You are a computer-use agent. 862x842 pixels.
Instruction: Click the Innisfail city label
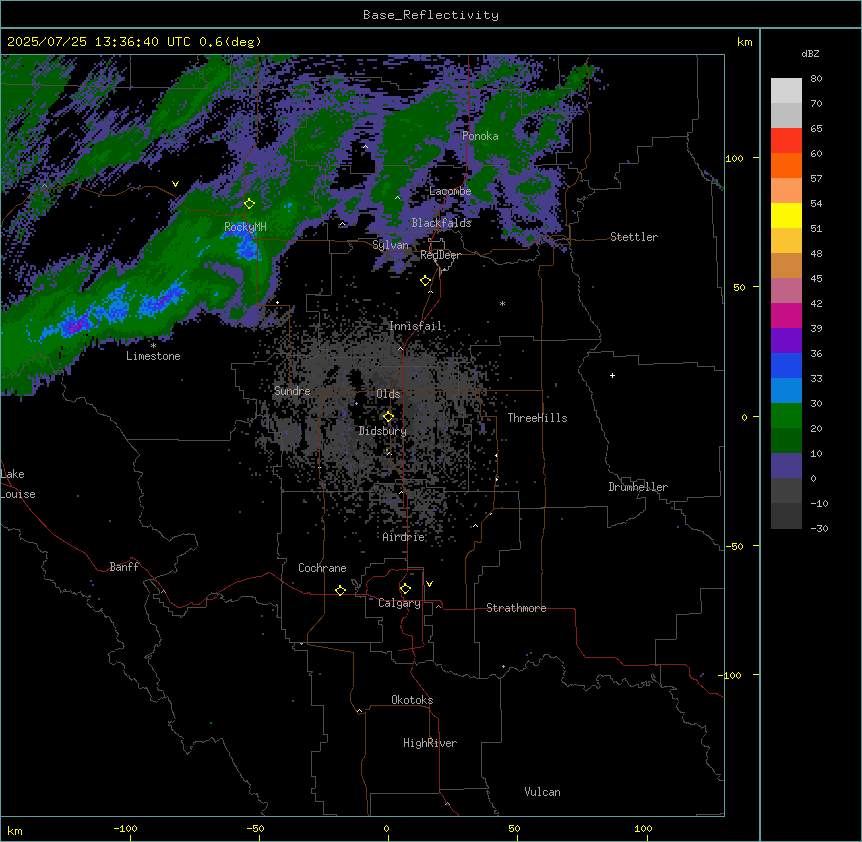click(x=415, y=326)
